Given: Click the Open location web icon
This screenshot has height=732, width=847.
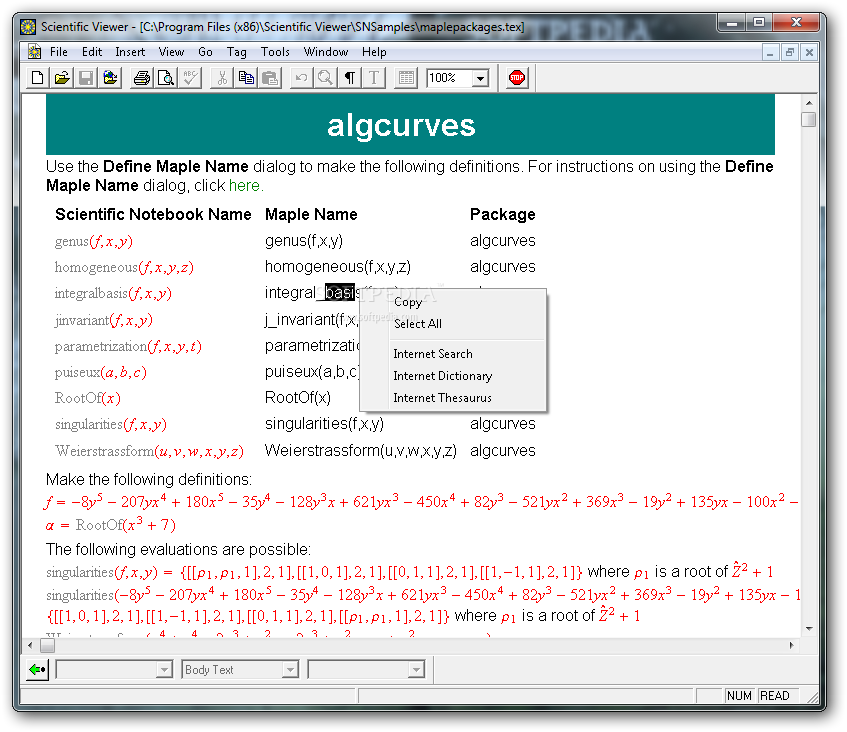Looking at the screenshot, I should pyautogui.click(x=110, y=78).
